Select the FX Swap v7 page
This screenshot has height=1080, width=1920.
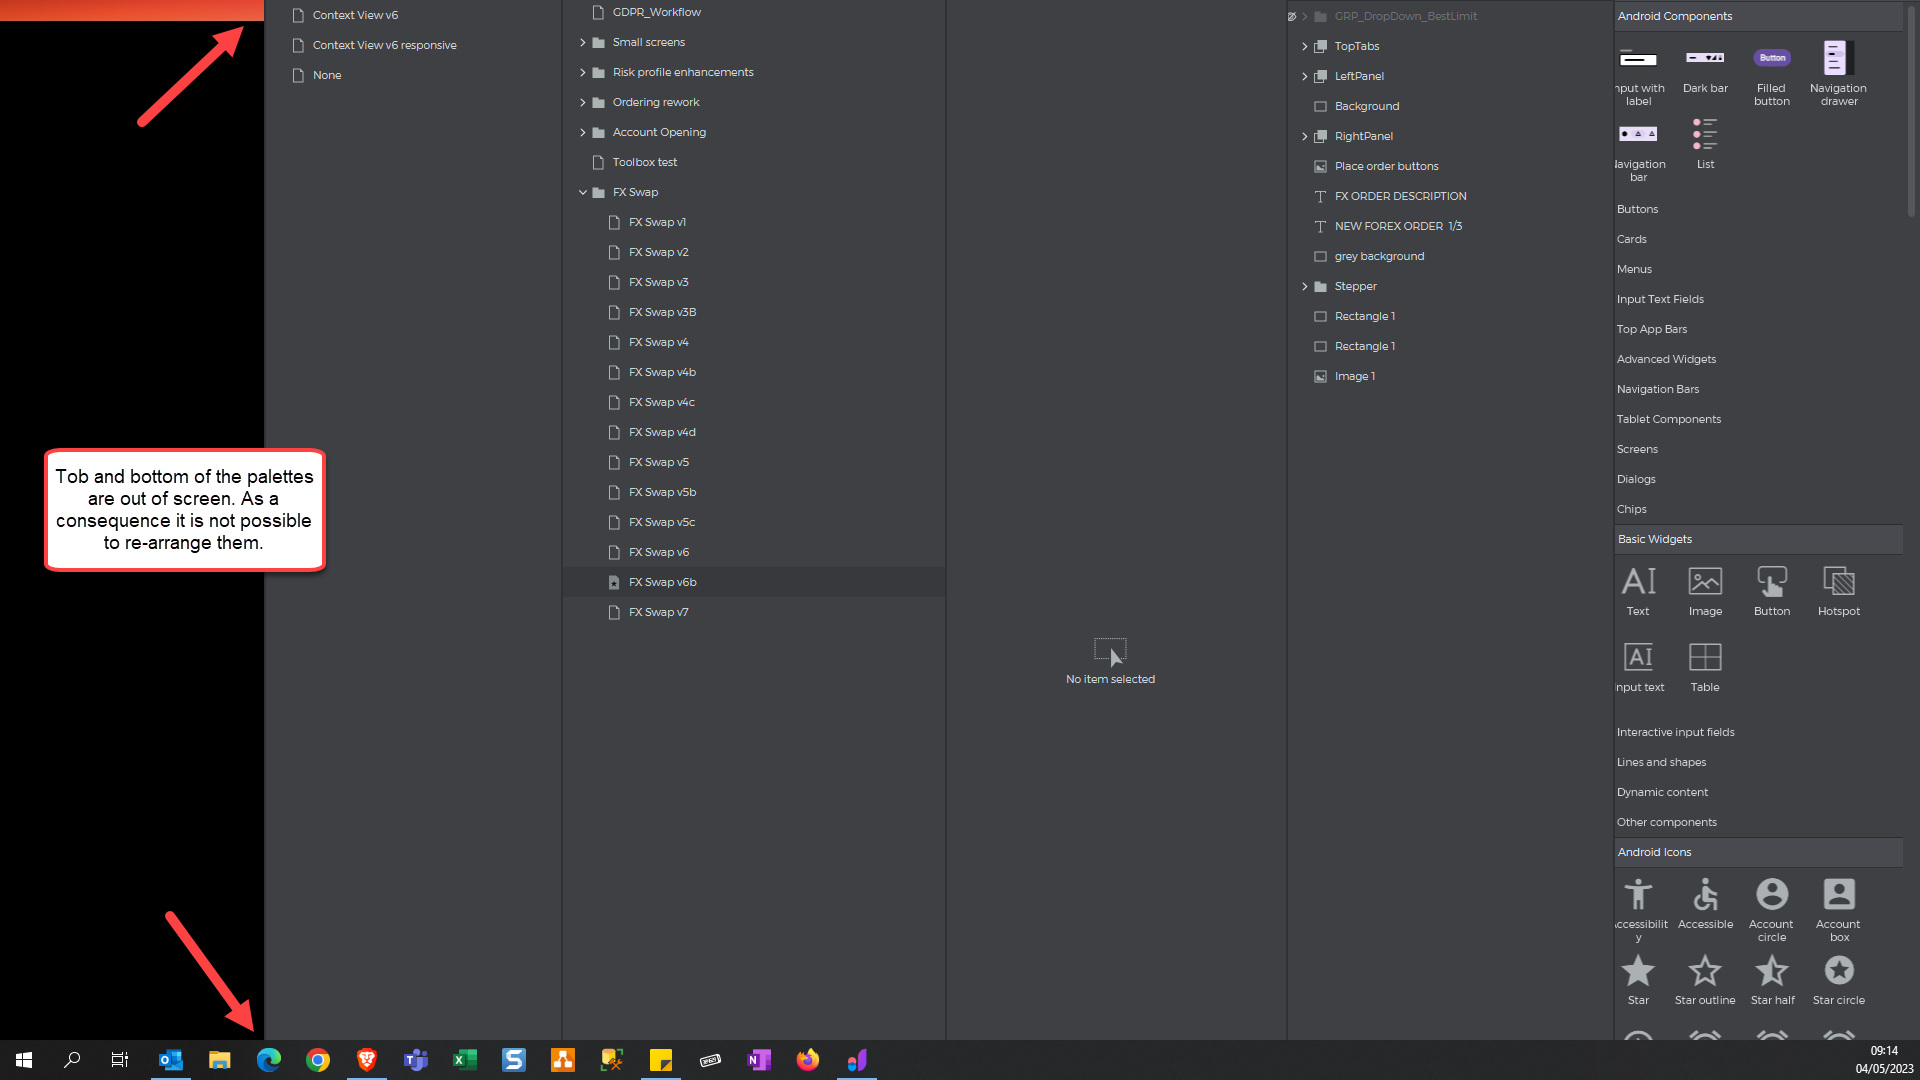pyautogui.click(x=658, y=612)
